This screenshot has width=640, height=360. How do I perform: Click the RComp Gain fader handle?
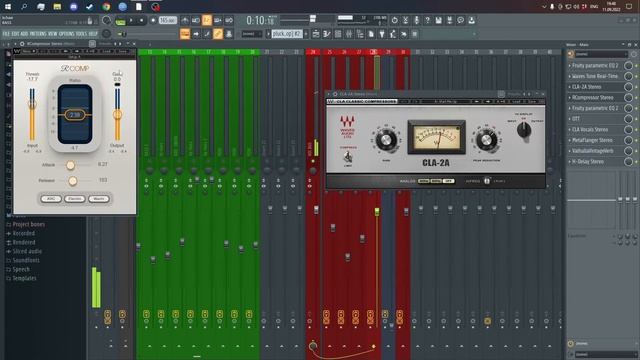click(x=118, y=115)
